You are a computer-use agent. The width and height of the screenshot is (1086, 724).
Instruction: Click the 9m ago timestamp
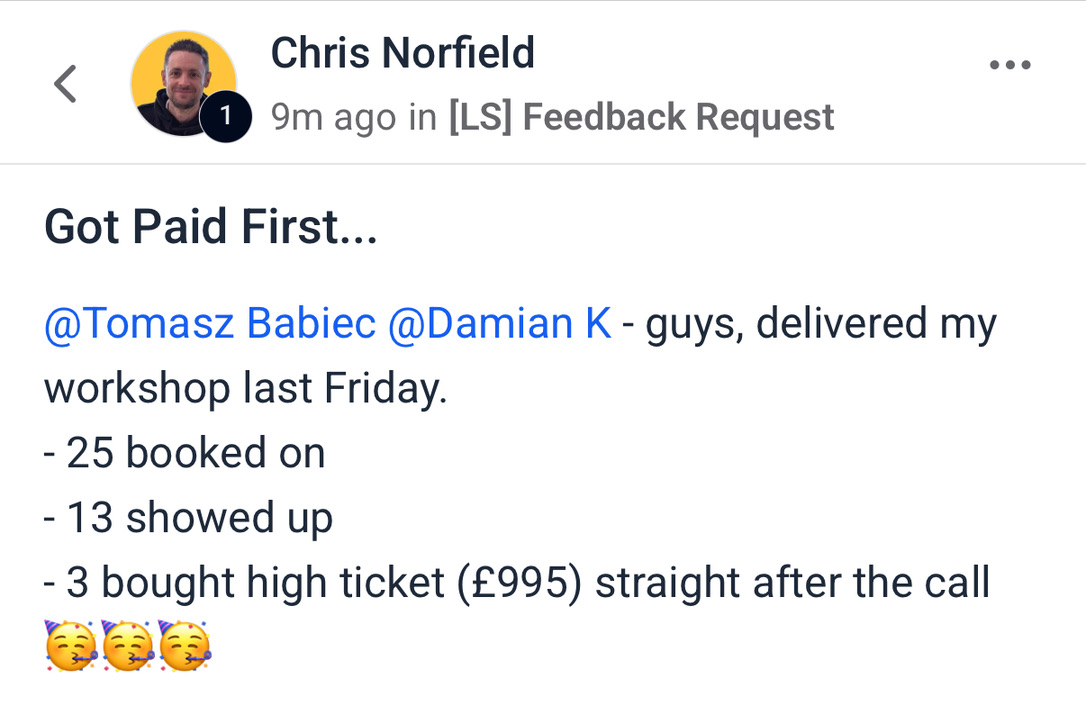pyautogui.click(x=333, y=117)
